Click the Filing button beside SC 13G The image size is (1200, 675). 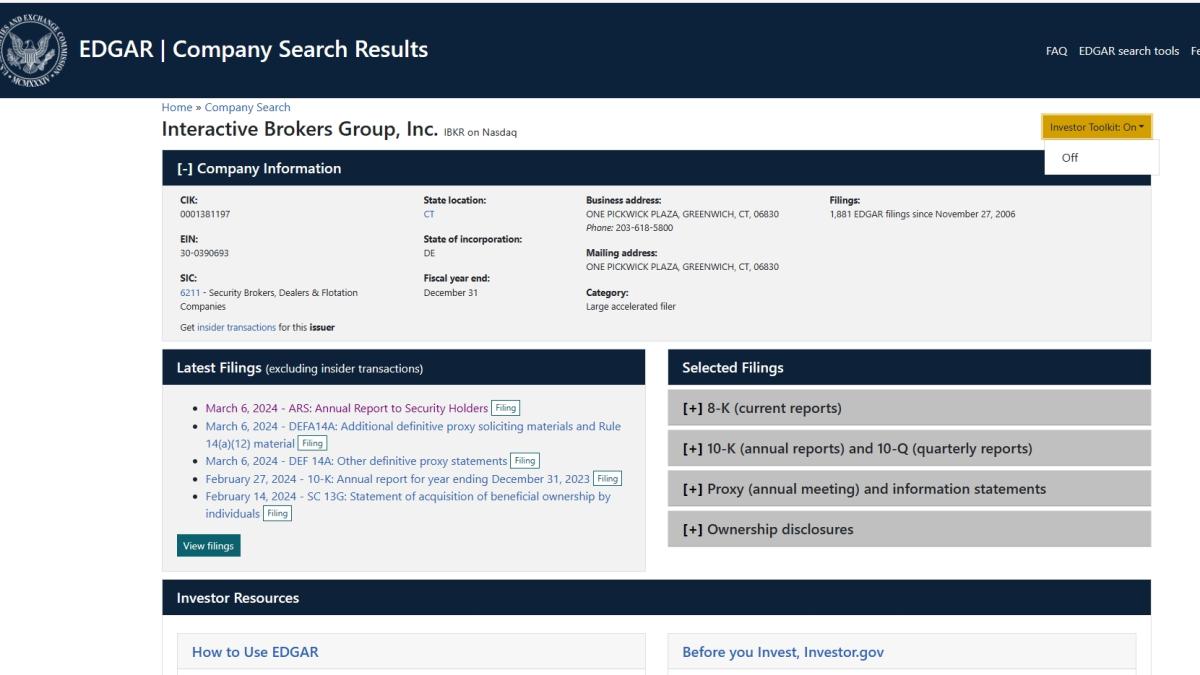click(x=277, y=513)
